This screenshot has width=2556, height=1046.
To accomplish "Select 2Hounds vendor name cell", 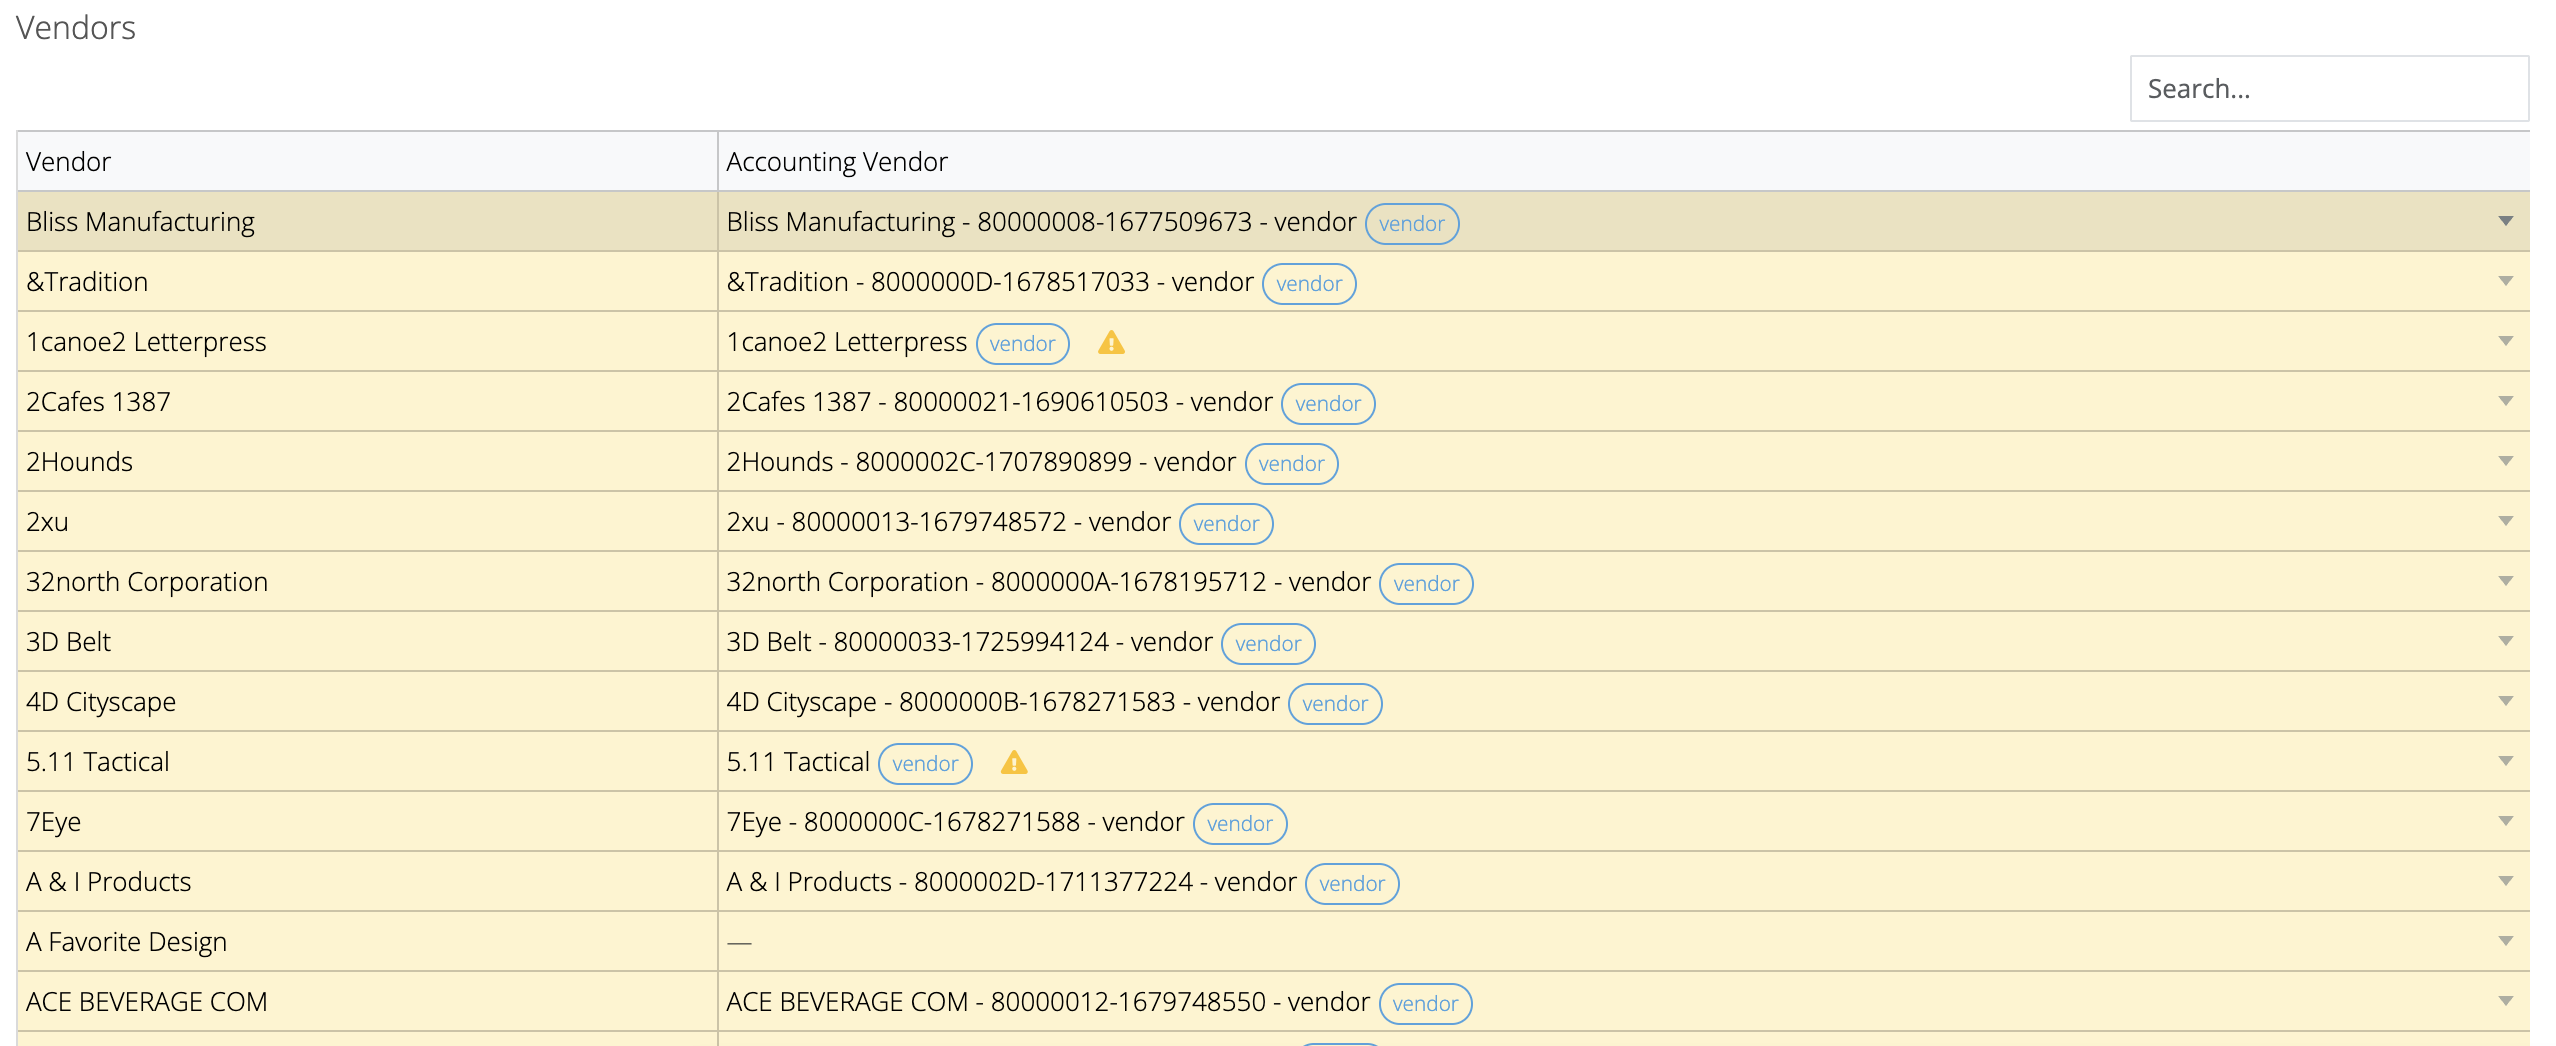I will pyautogui.click(x=367, y=461).
